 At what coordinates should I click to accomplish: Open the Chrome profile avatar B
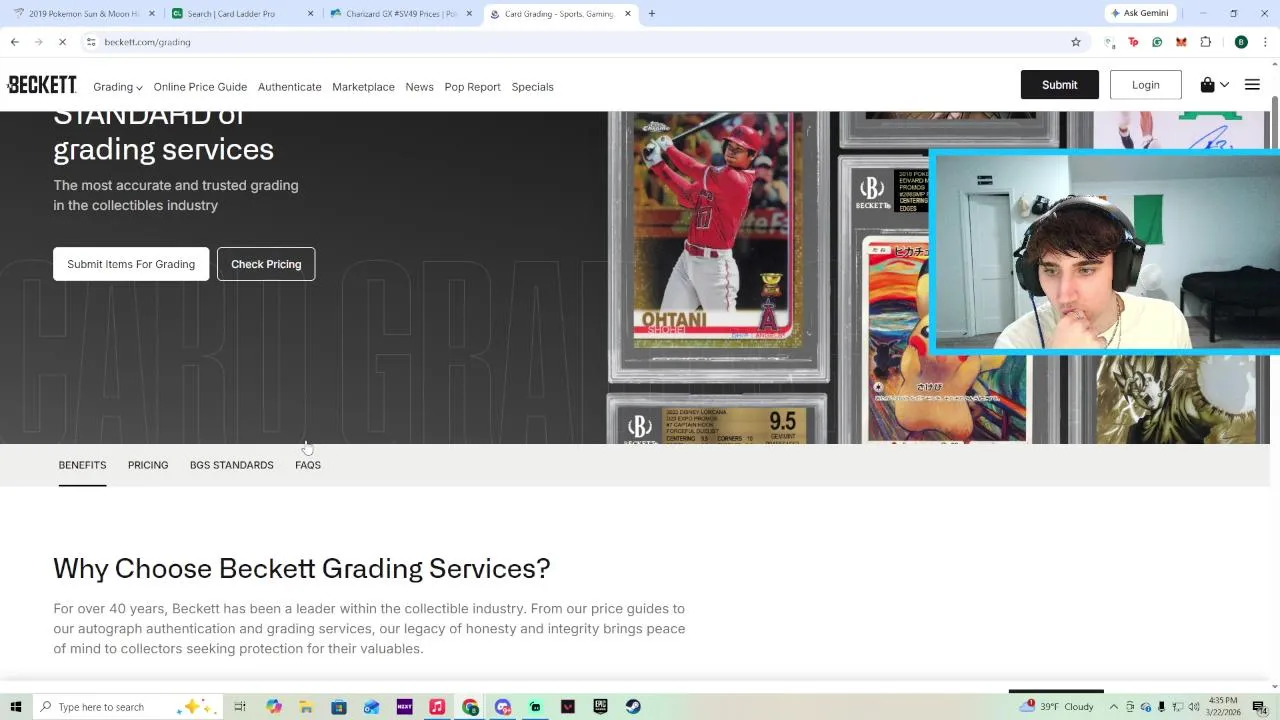[1241, 42]
